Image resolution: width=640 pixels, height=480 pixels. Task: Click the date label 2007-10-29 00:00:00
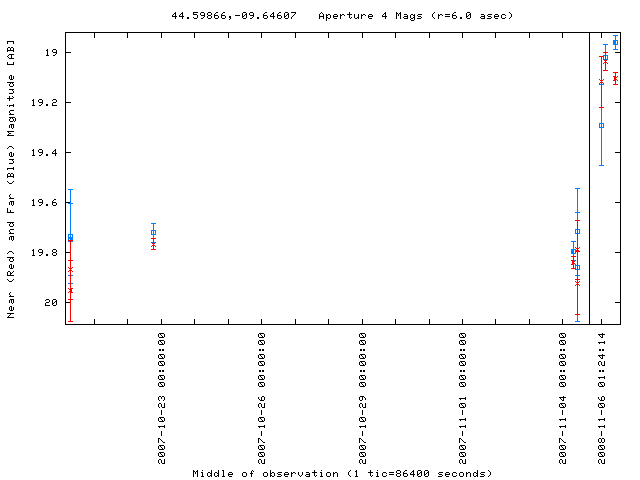362,398
